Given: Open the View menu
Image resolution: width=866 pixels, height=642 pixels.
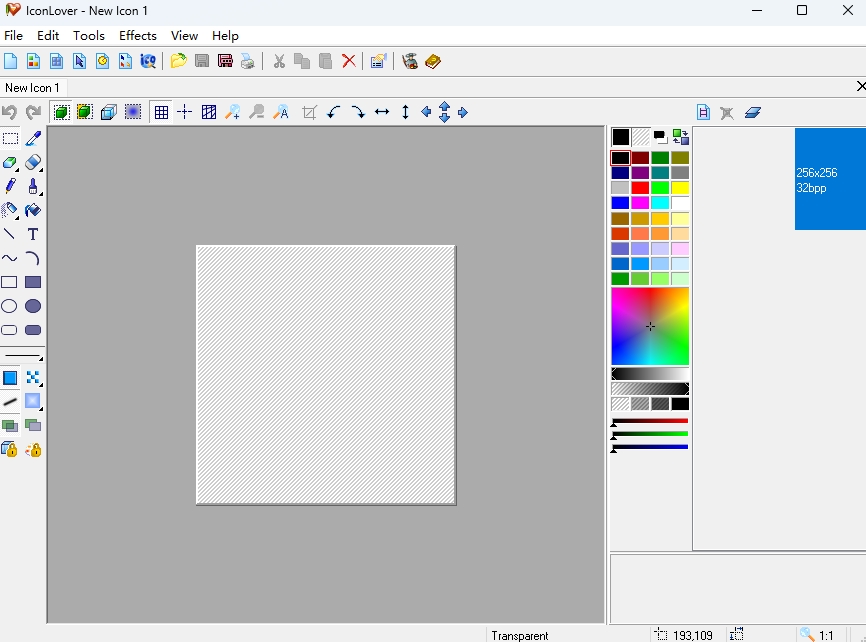Looking at the screenshot, I should [x=184, y=35].
